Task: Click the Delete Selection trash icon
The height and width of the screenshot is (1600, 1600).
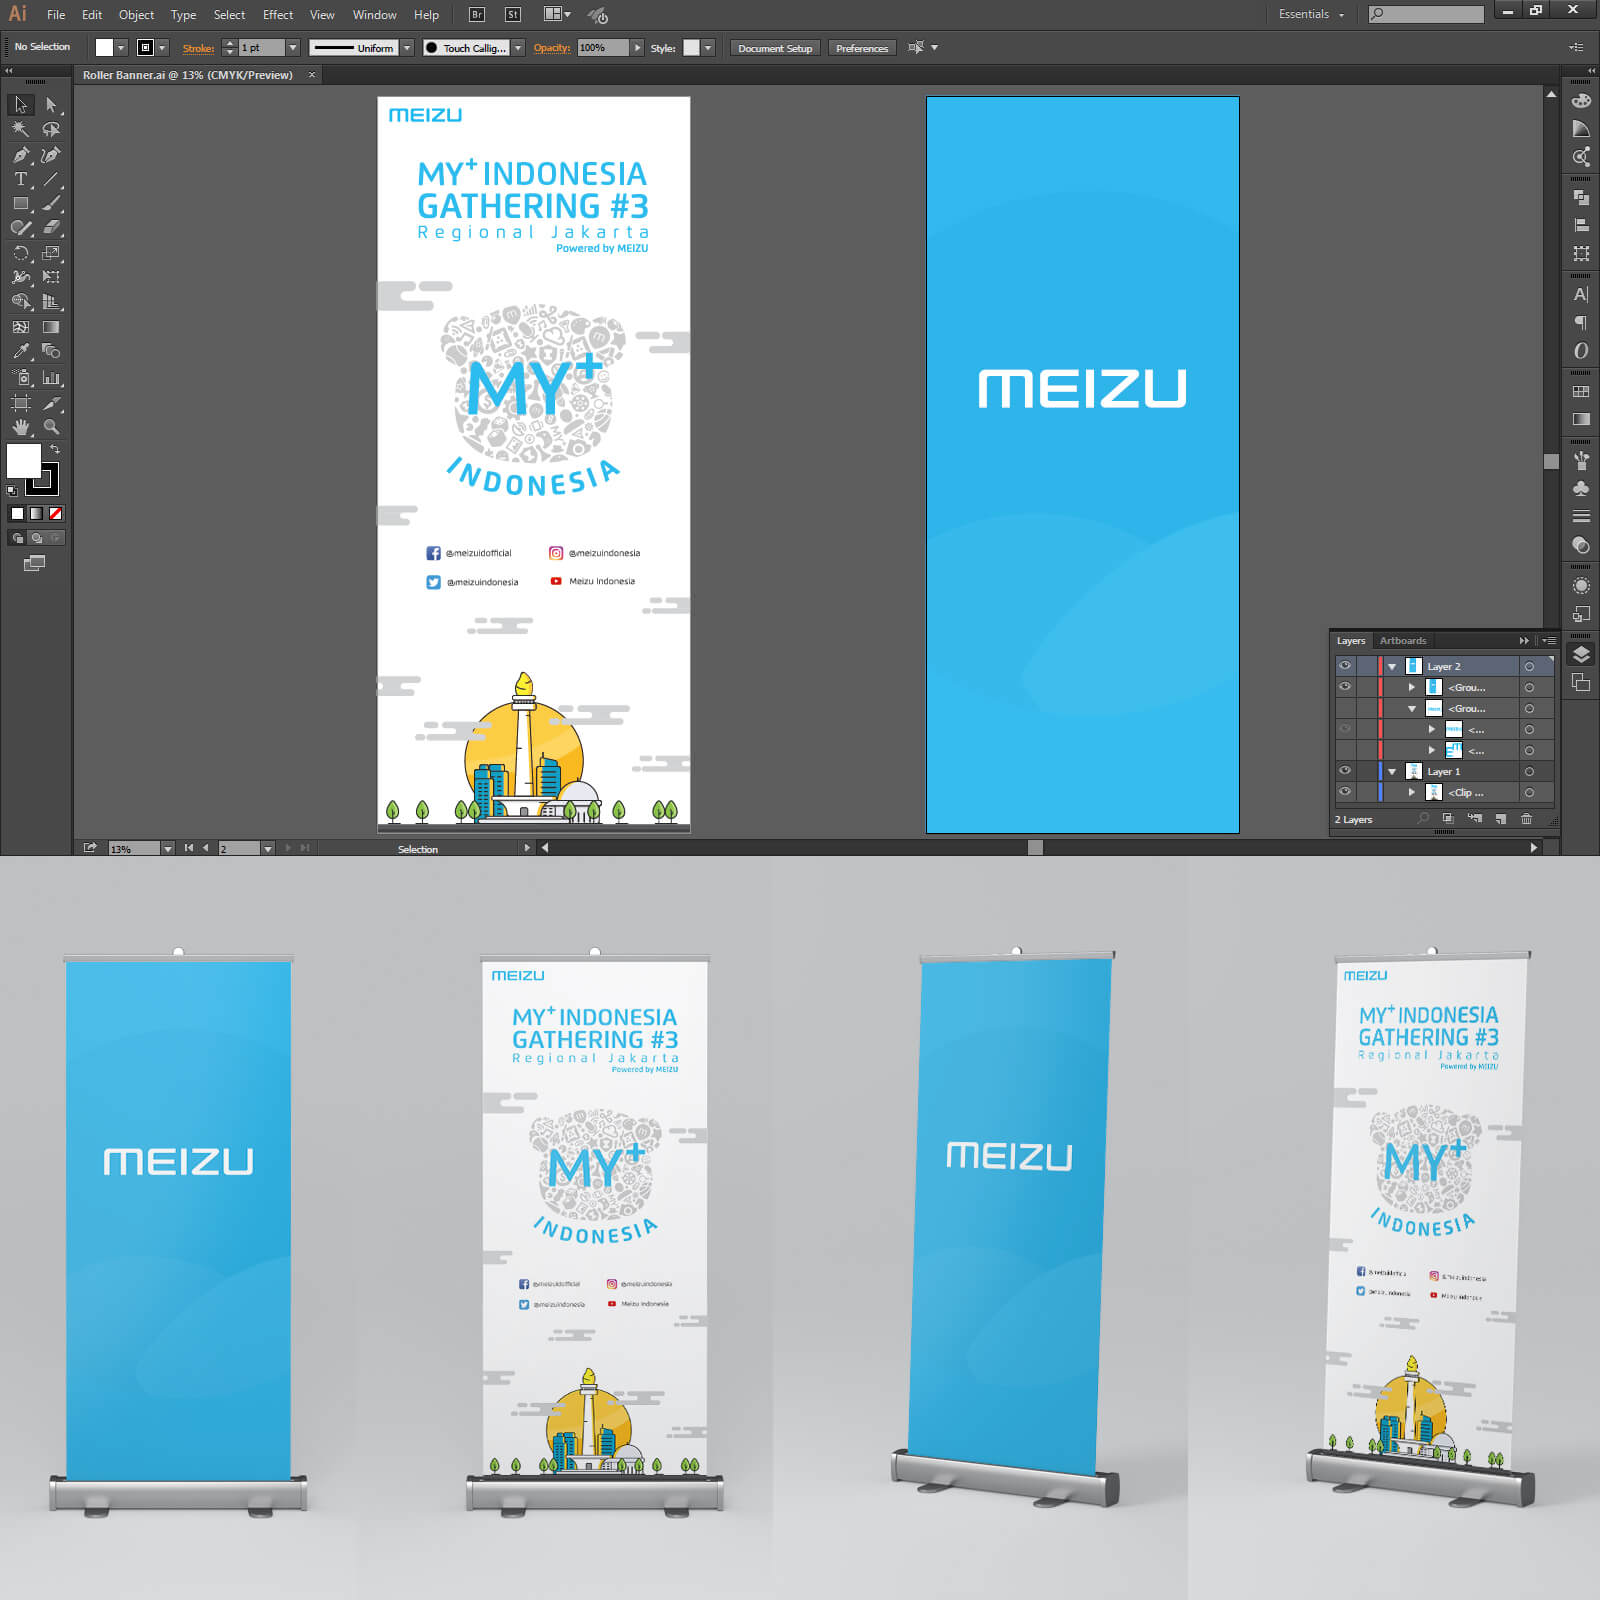Action: click(1526, 819)
